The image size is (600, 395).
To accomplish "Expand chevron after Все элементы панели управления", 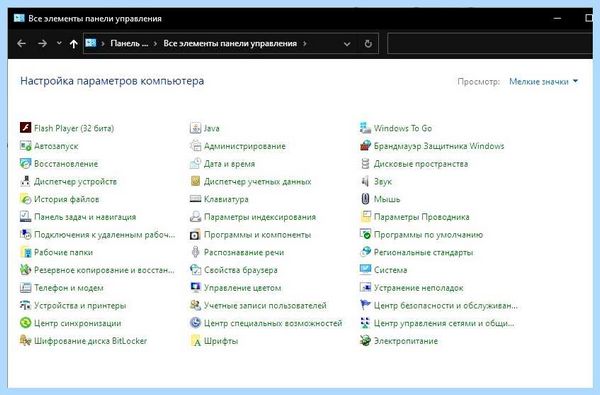I will point(305,44).
